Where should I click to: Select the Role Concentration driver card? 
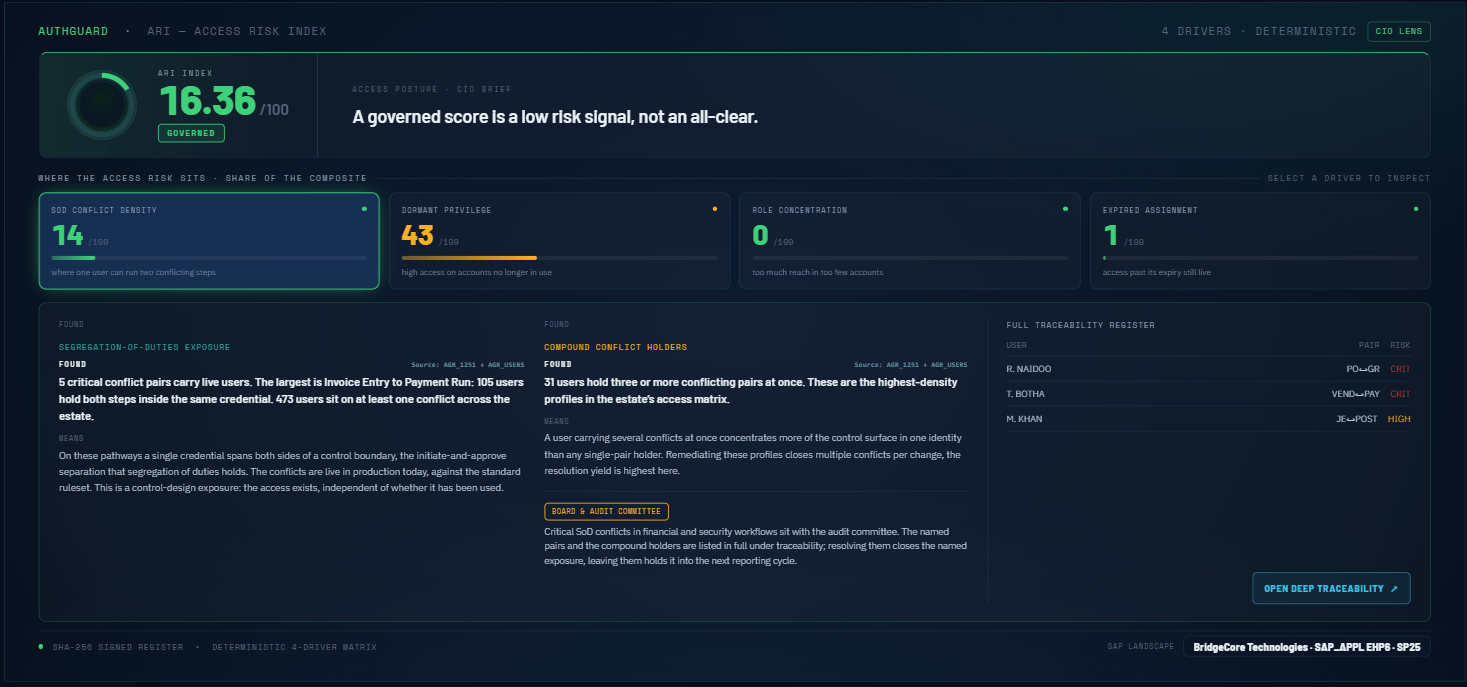point(910,241)
